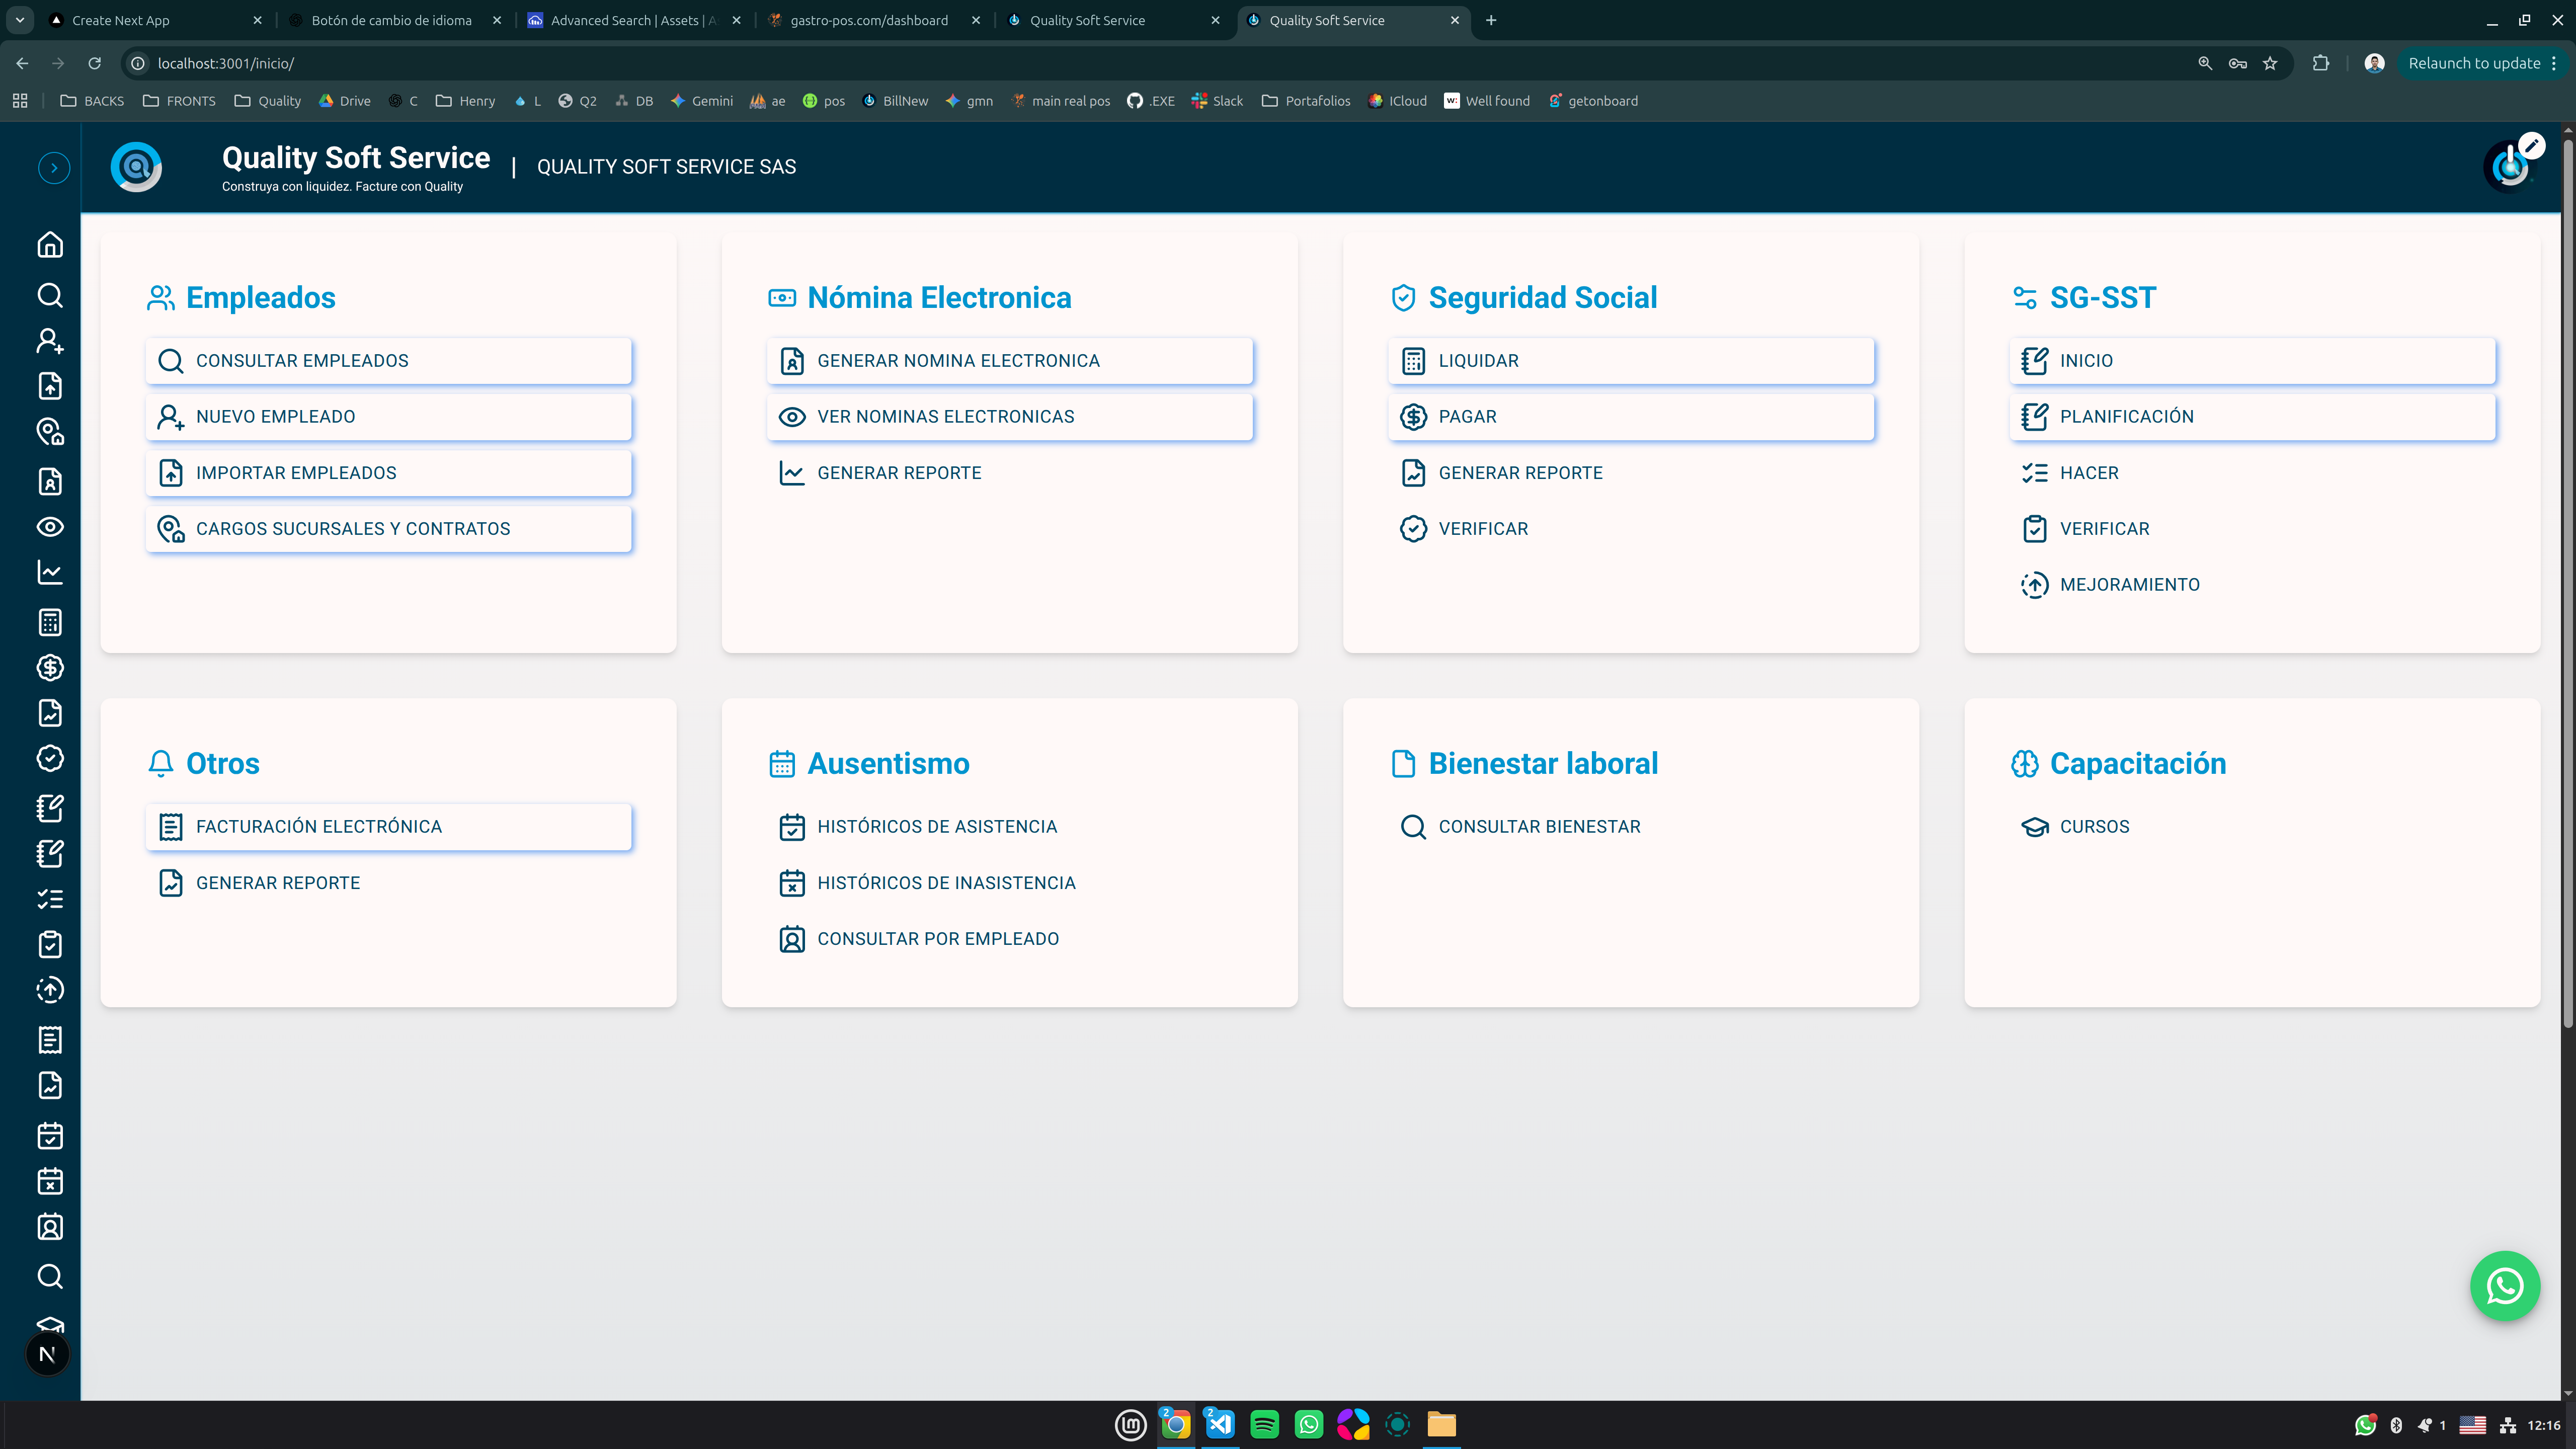
Task: Click FACTURACIÓN ELECTRÓNICA button
Action: pyautogui.click(x=389, y=827)
